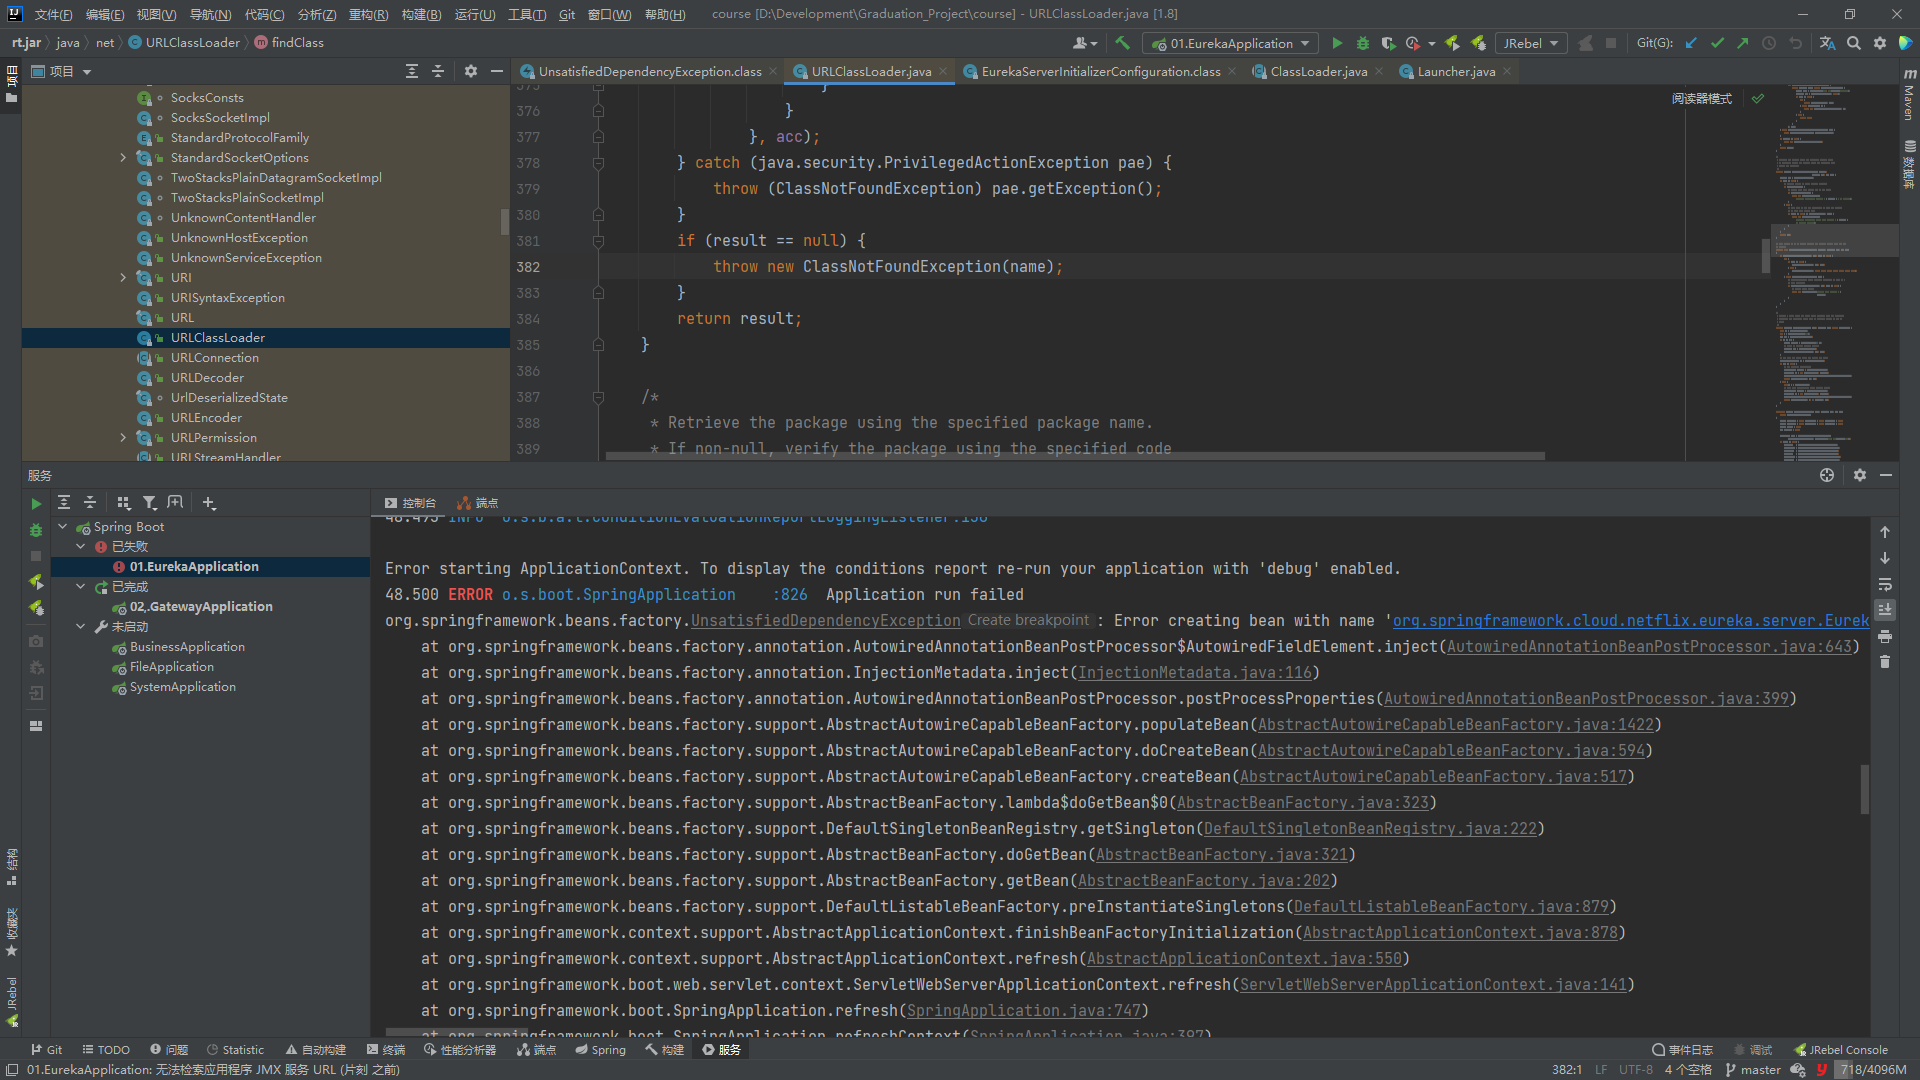Viewport: 1920px width, 1080px height.
Task: Click the Debug bug icon in main toolbar
Action: pos(1363,43)
